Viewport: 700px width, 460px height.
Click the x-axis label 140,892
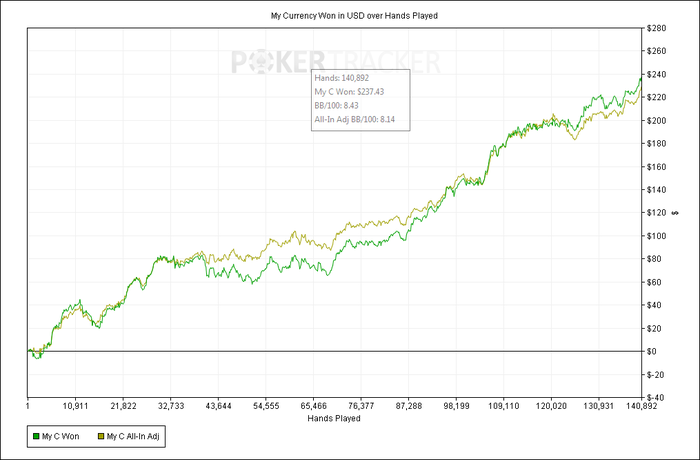tap(642, 406)
